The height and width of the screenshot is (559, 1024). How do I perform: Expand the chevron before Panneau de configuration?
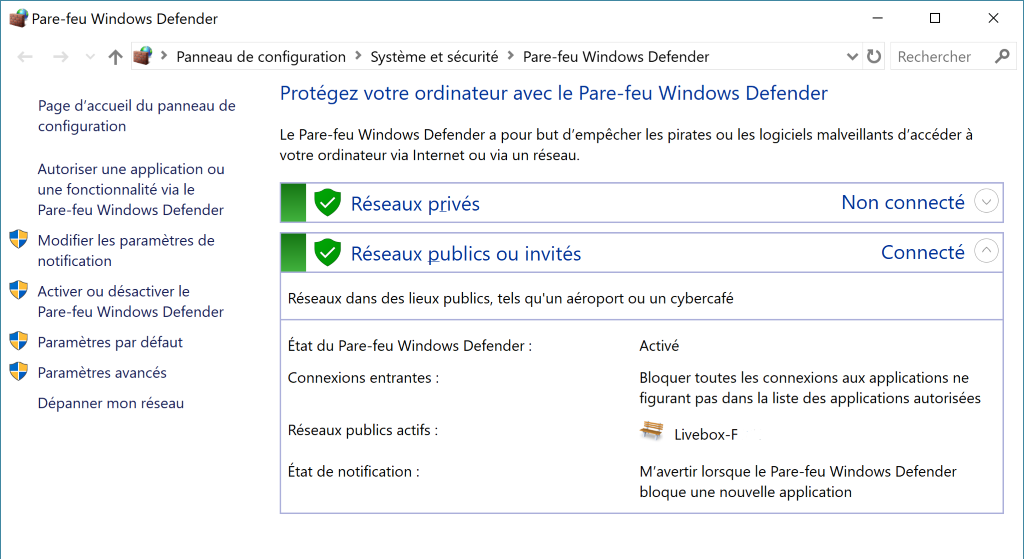(164, 57)
